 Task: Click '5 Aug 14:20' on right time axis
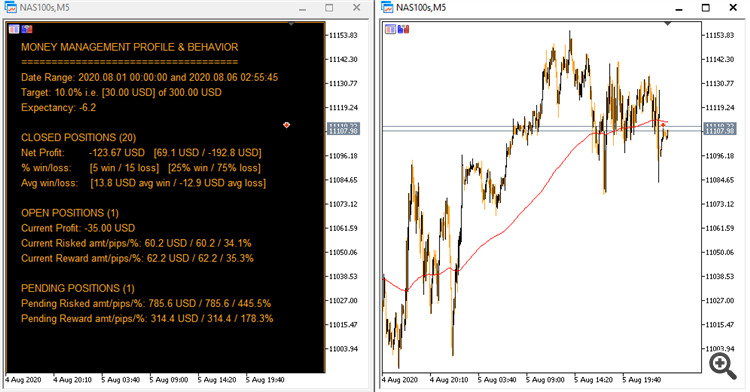pos(594,380)
